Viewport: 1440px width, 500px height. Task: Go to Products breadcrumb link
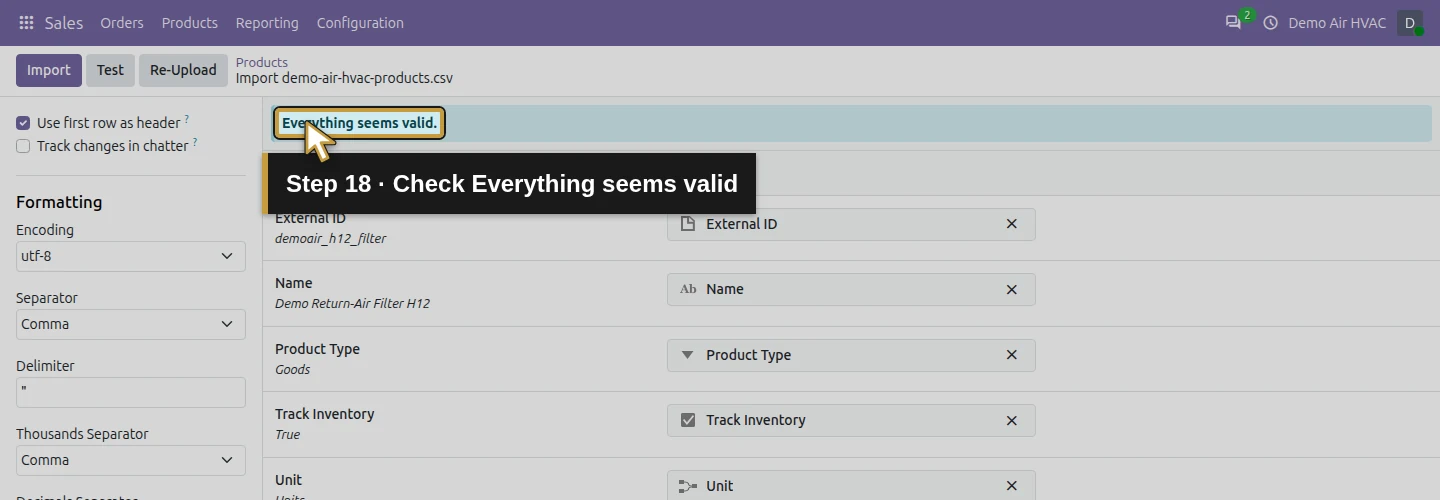[x=262, y=62]
